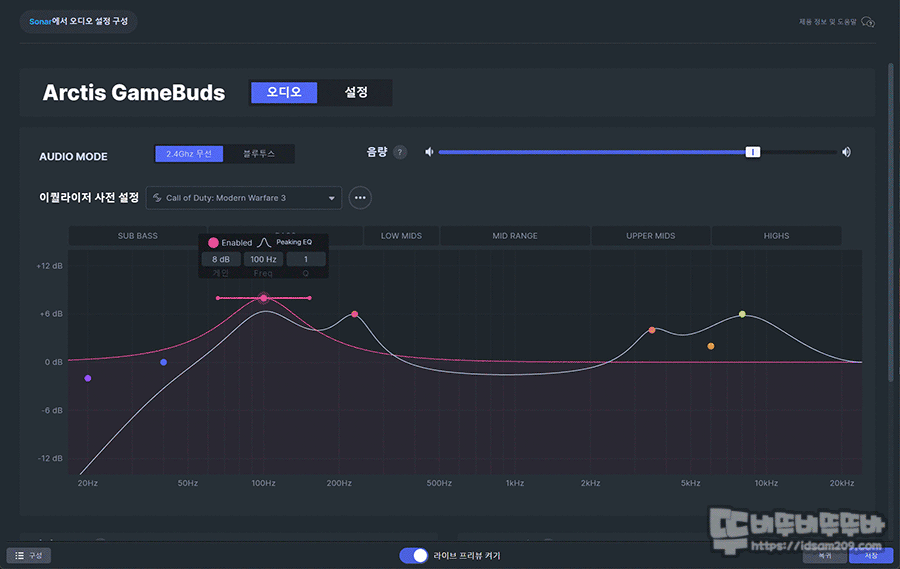The height and width of the screenshot is (569, 900).
Task: Click the 이퀄라이저 사전 설정 label
Action: coord(89,198)
